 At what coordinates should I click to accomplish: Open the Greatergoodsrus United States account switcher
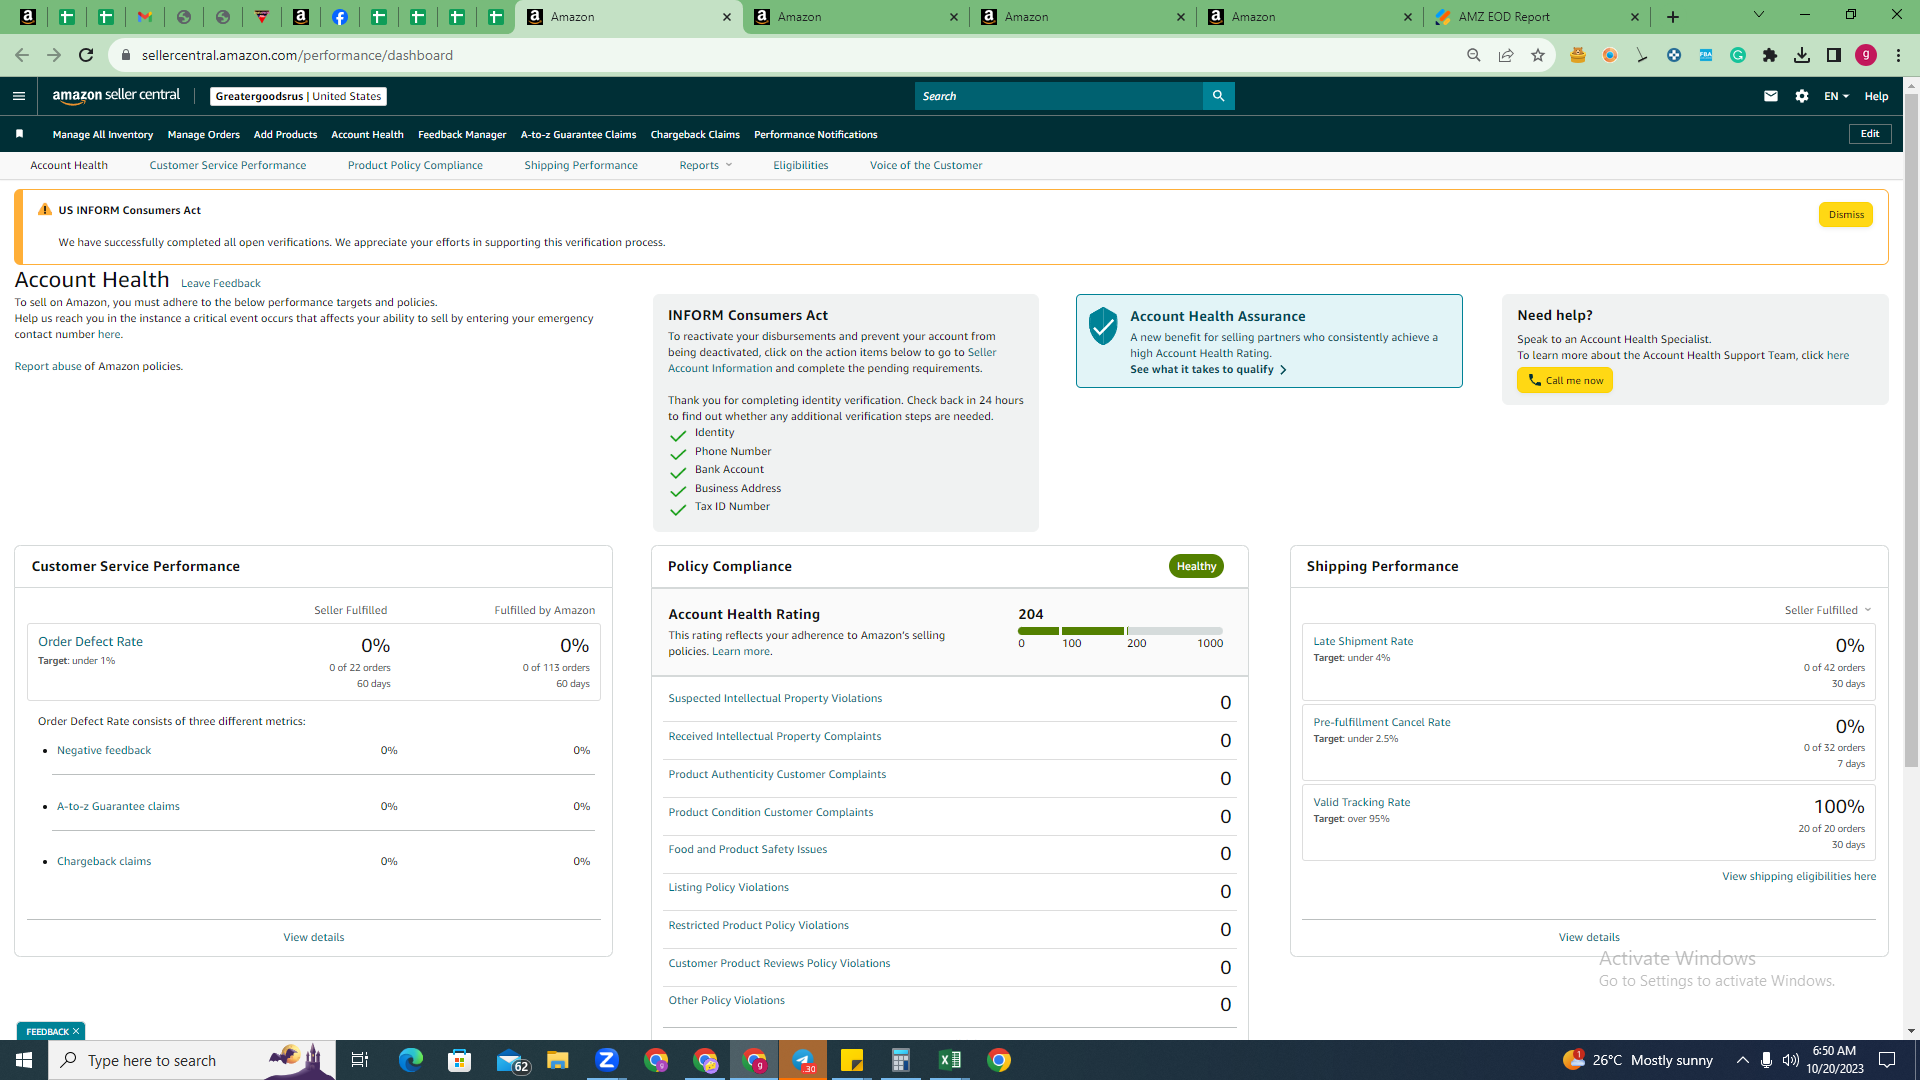coord(298,96)
